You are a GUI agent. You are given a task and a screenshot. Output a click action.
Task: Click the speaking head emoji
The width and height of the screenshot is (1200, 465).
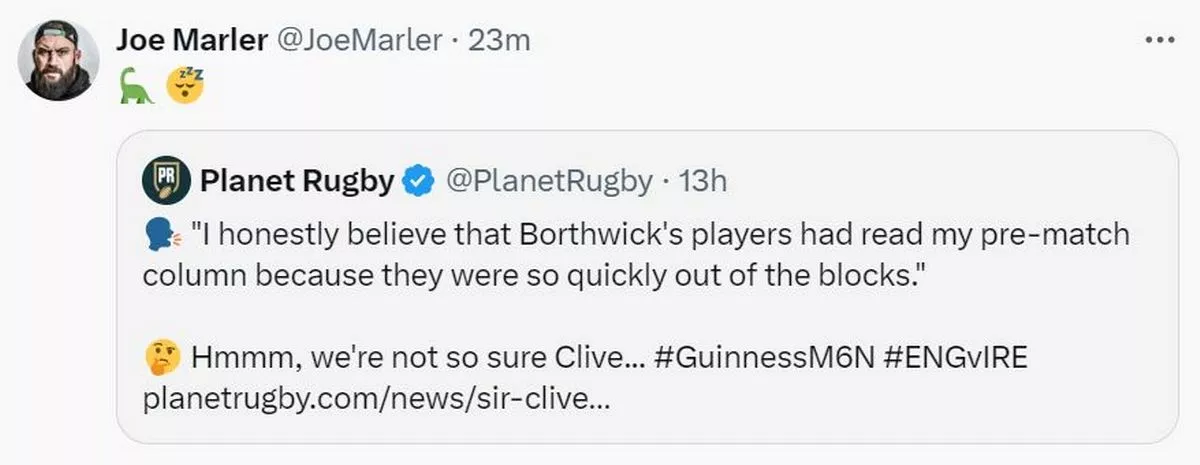163,236
